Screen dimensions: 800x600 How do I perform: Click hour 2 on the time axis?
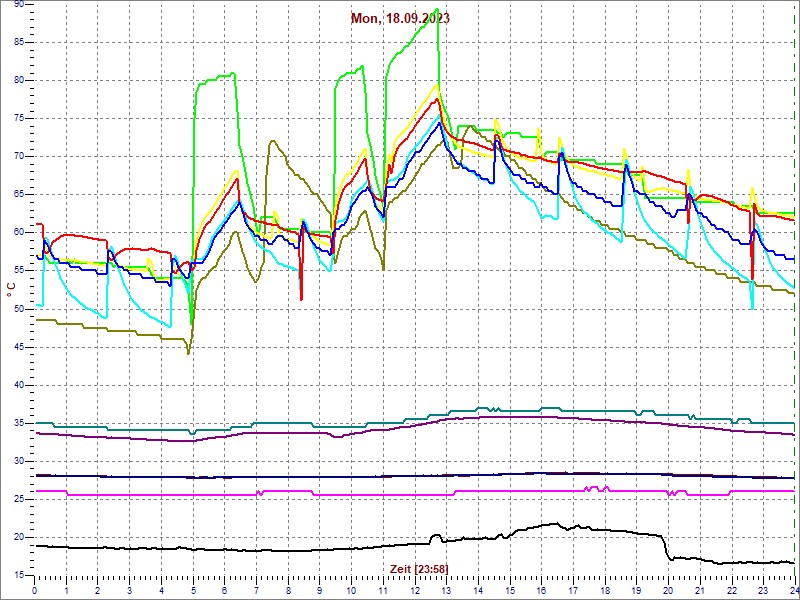coord(97,590)
